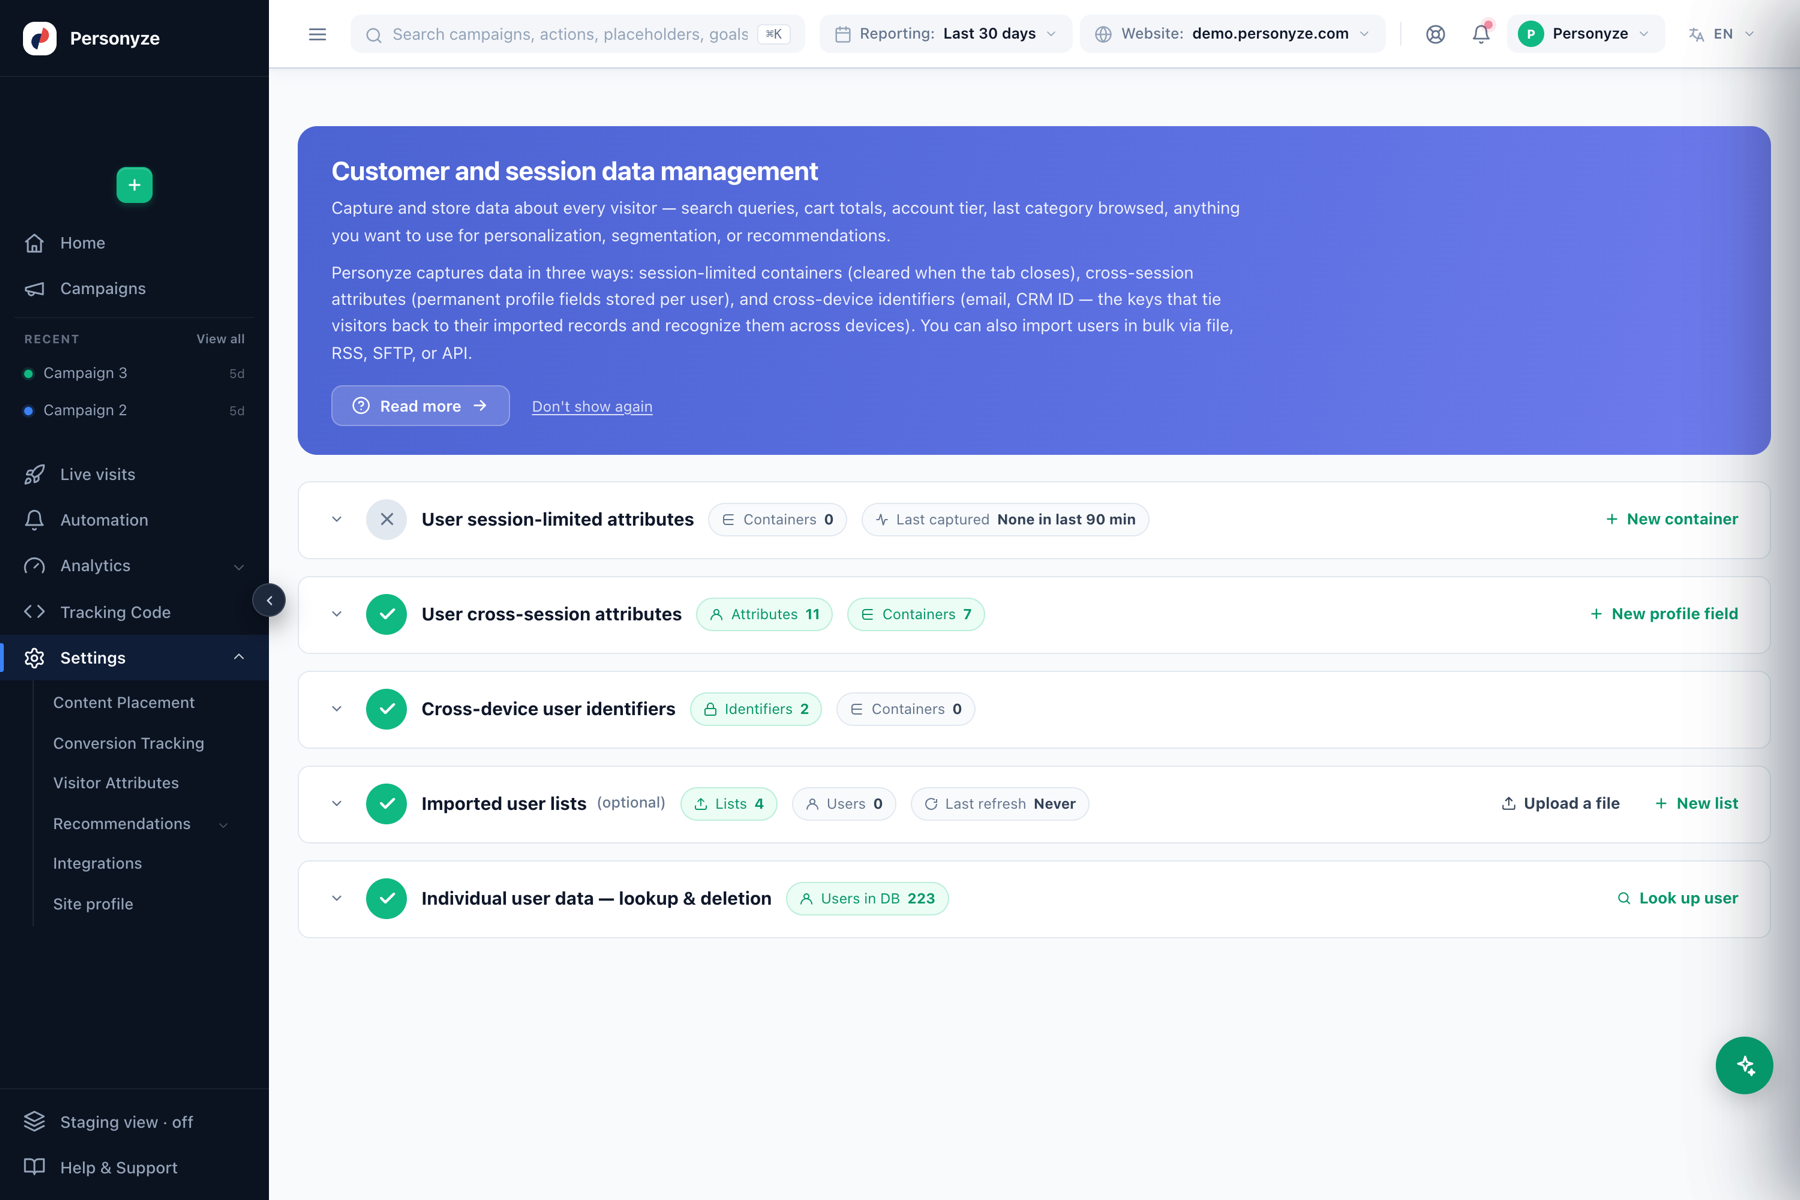Open the hamburger menu icon

pyautogui.click(x=317, y=34)
